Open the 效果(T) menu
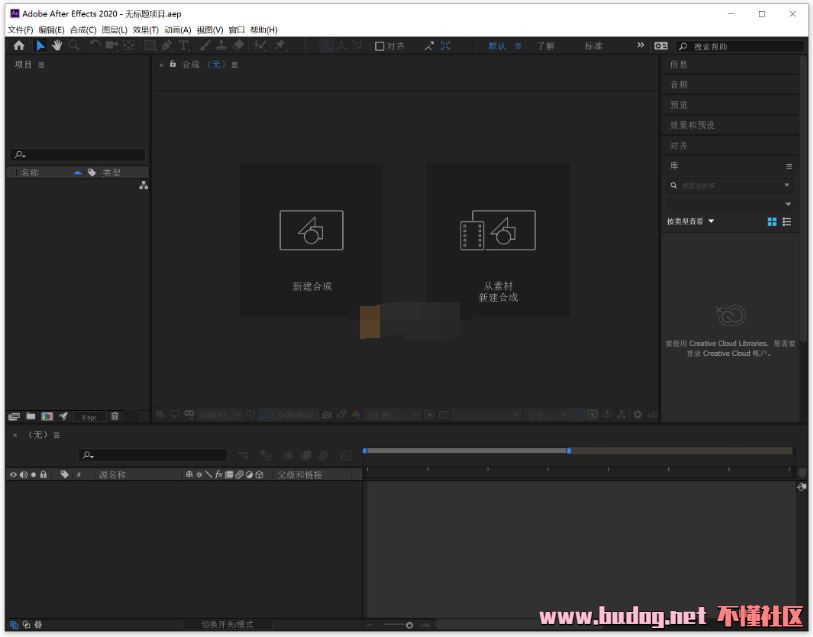The image size is (813, 637). (x=146, y=30)
